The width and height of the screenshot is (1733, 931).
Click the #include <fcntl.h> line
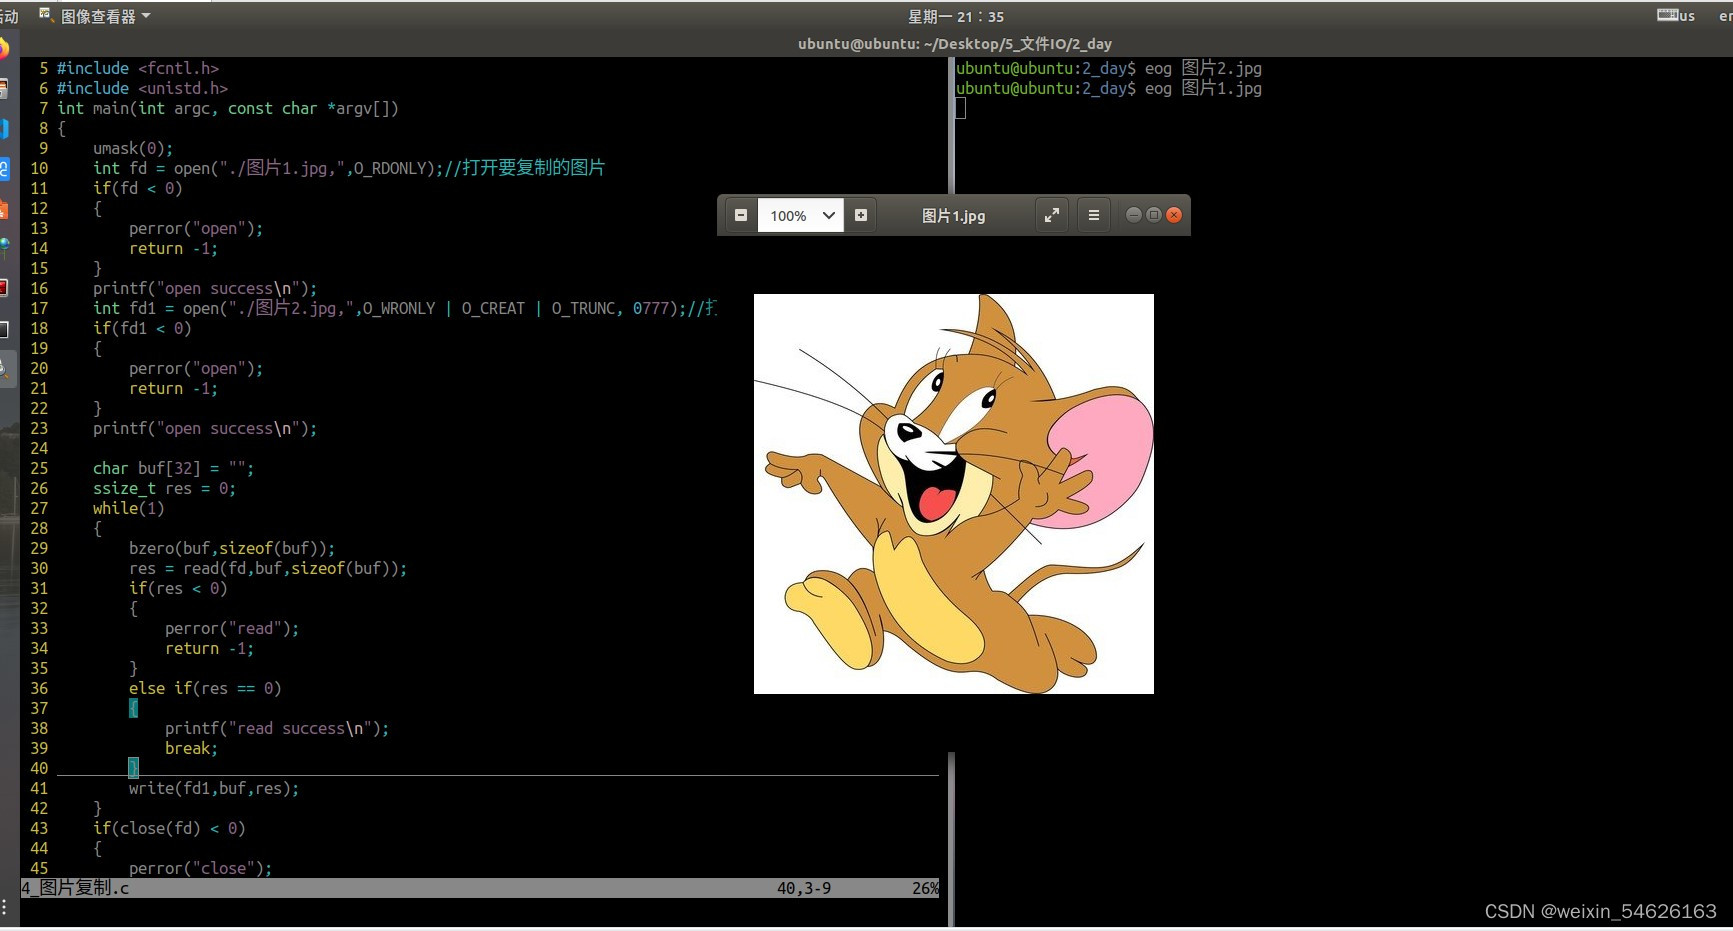(138, 68)
